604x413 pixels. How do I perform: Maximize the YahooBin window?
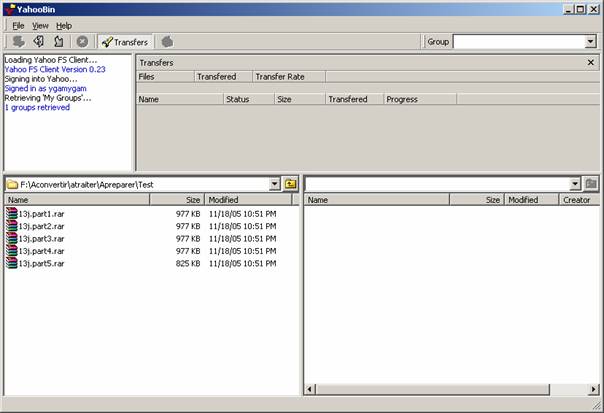581,9
